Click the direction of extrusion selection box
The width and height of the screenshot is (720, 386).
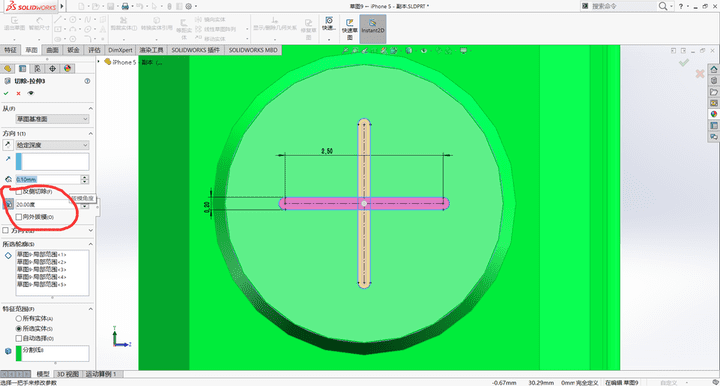click(52, 162)
